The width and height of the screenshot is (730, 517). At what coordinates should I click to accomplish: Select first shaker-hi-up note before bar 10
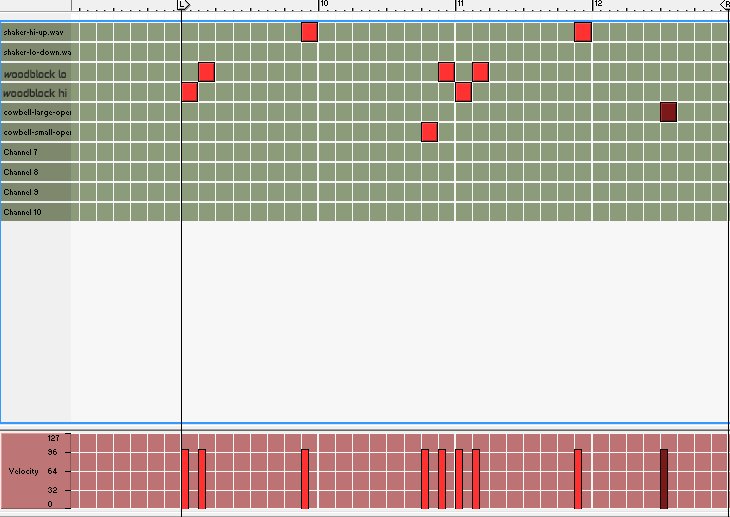309,32
